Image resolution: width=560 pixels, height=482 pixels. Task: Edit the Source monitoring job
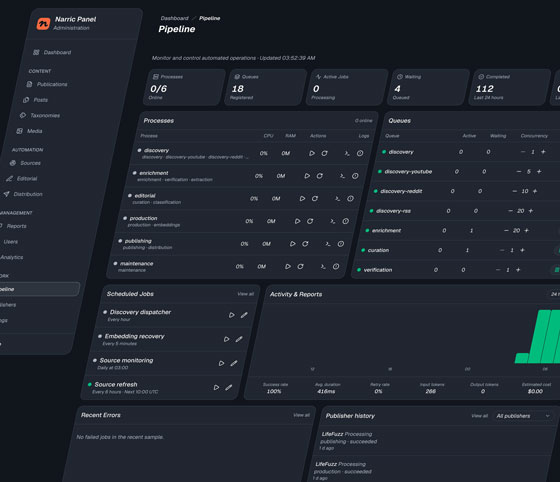[234, 363]
